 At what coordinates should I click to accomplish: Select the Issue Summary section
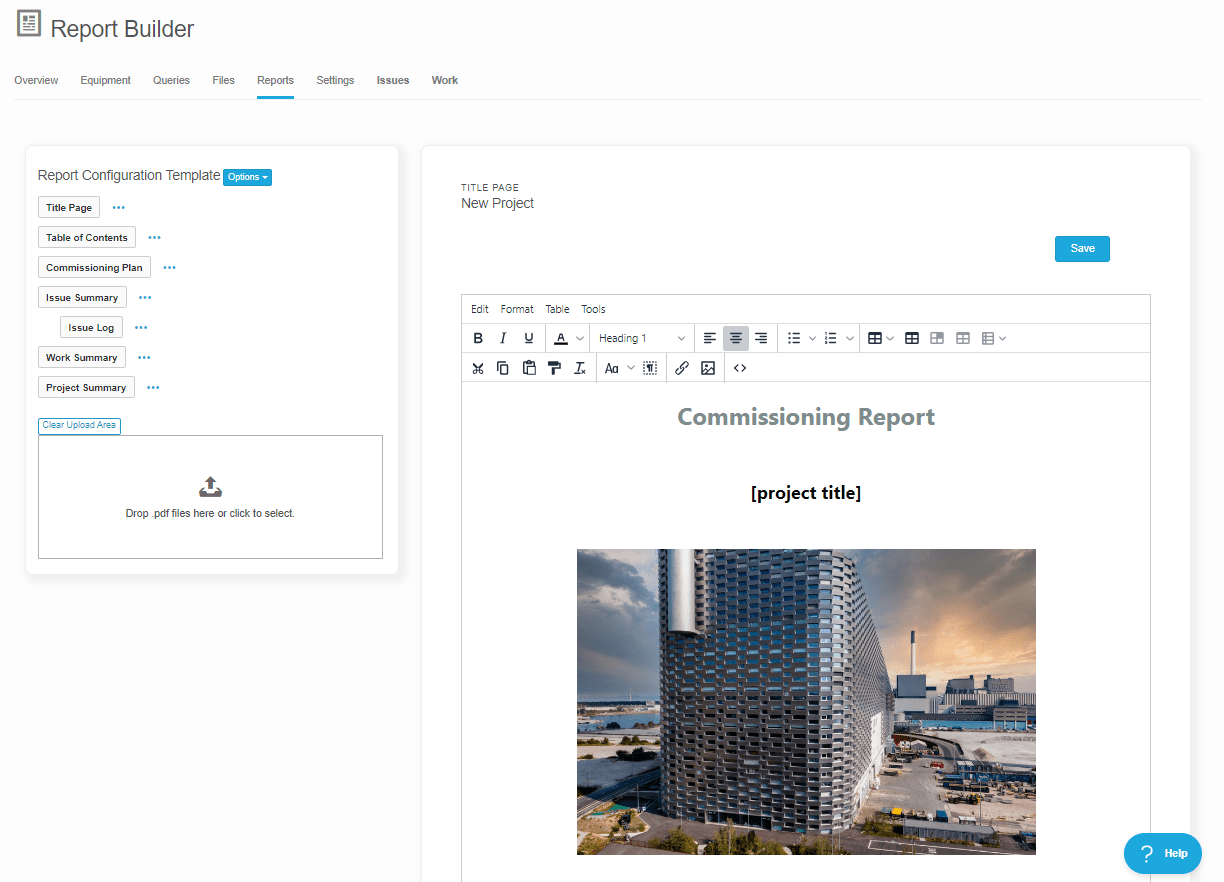point(82,298)
